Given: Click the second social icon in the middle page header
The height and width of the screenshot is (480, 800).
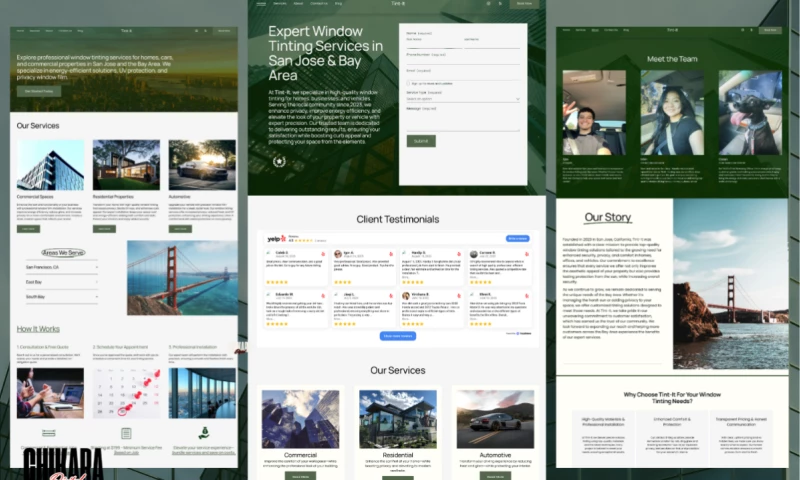Looking at the screenshot, I should point(500,4).
